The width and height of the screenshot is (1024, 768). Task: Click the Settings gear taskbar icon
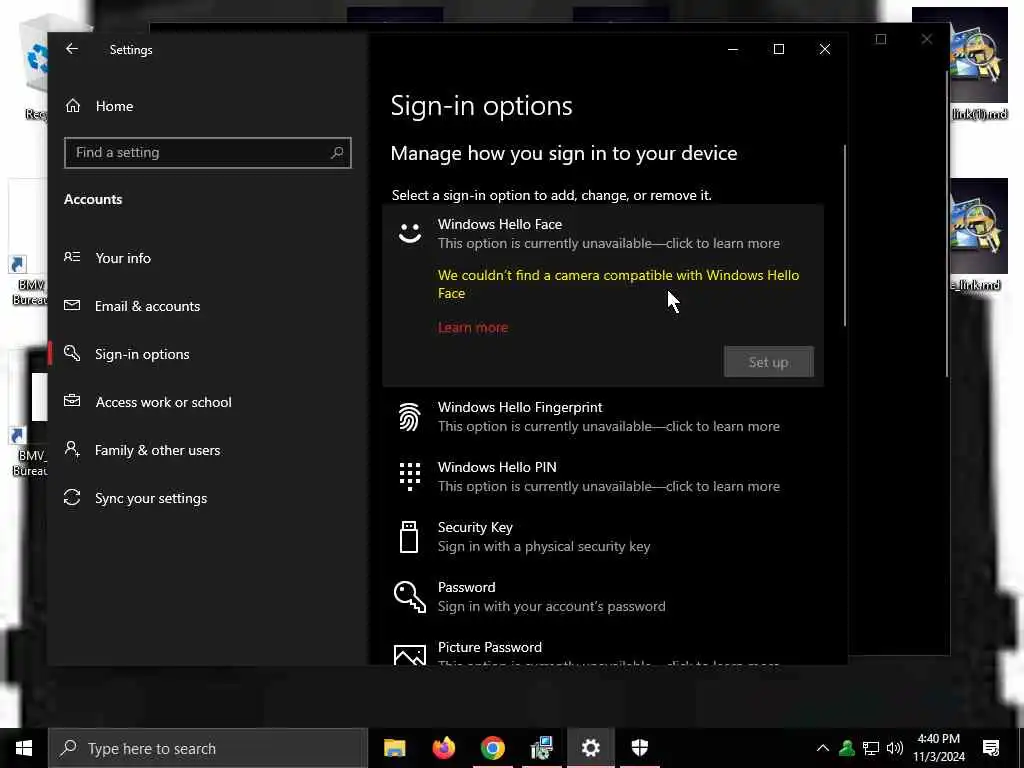pos(590,748)
